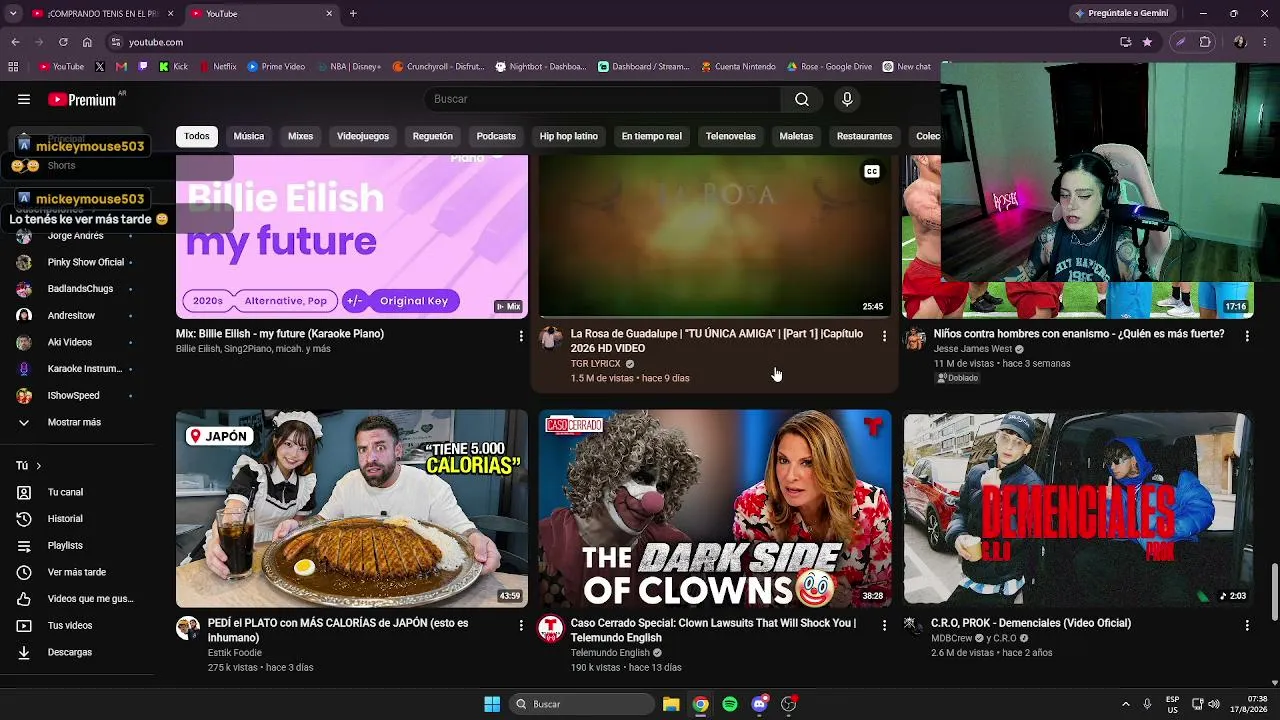Expand the Tú section chevron

click(39, 466)
